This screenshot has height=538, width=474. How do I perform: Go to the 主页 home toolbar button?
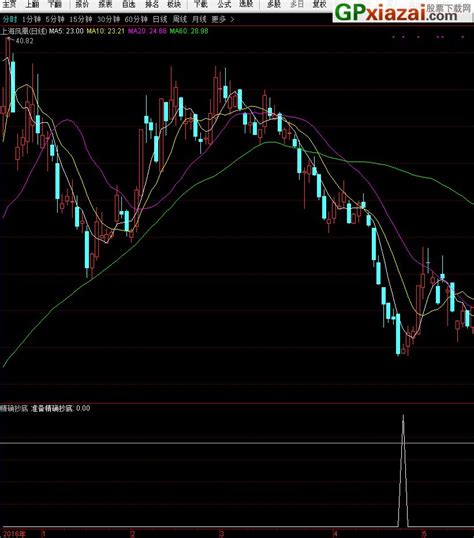point(9,4)
